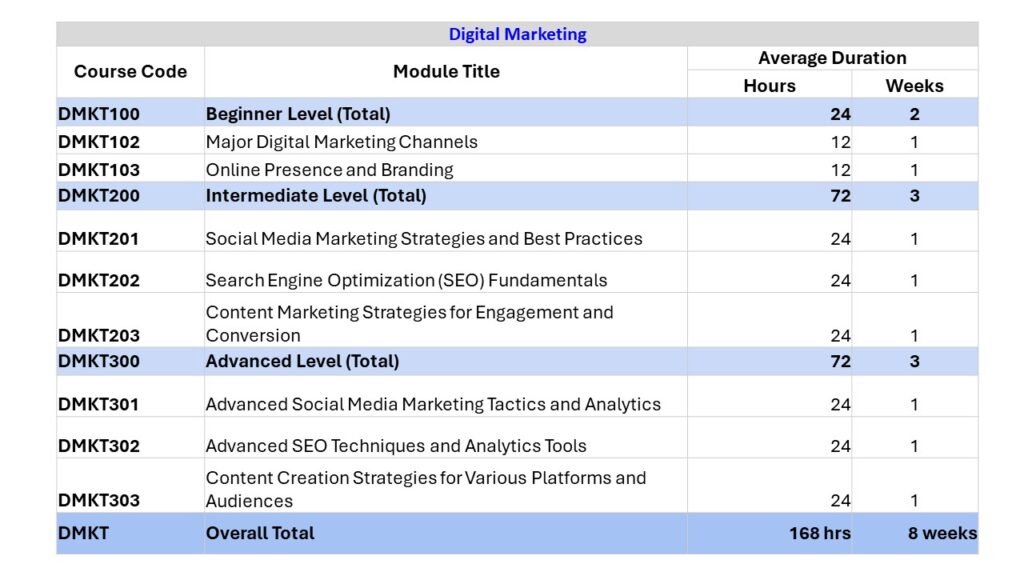Select Online Presence and Branding cell
Image resolution: width=1024 pixels, height=576 pixels.
coord(330,170)
